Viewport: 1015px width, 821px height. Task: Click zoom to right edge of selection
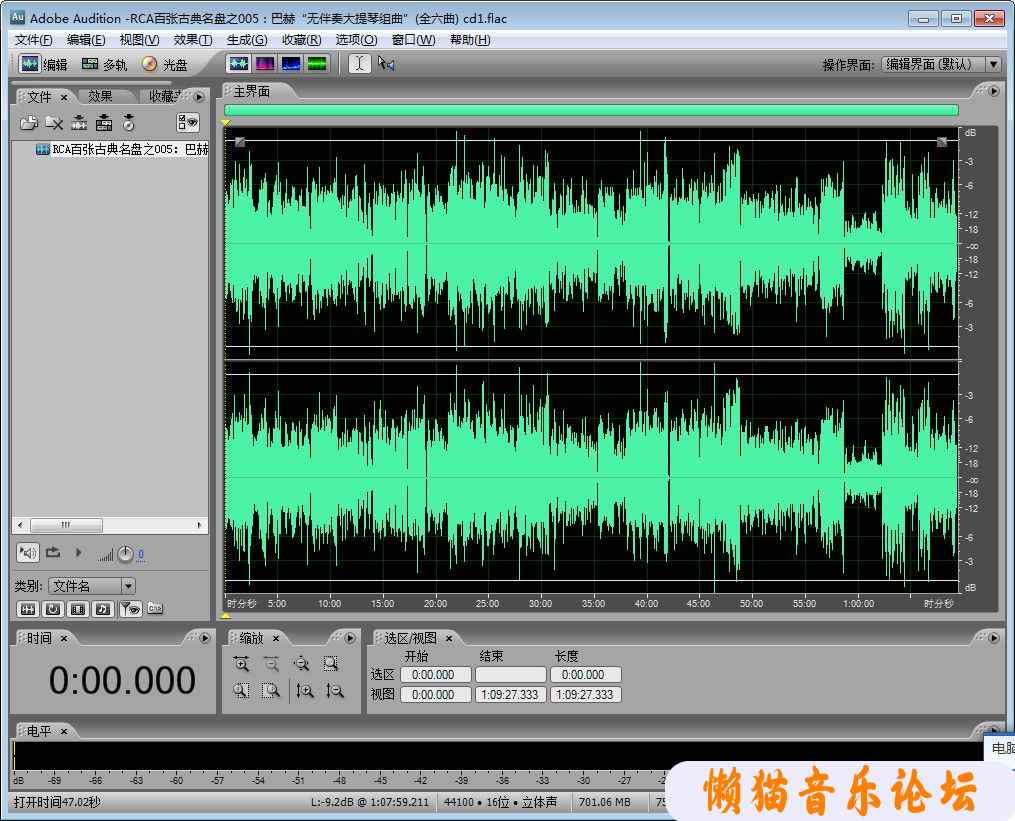271,691
